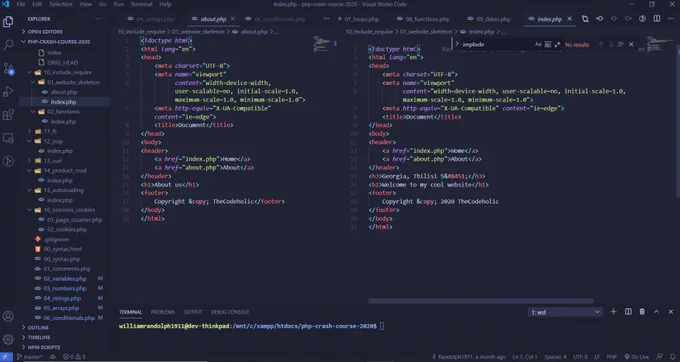The width and height of the screenshot is (680, 362).
Task: Close the terminal panel
Action: click(x=671, y=312)
